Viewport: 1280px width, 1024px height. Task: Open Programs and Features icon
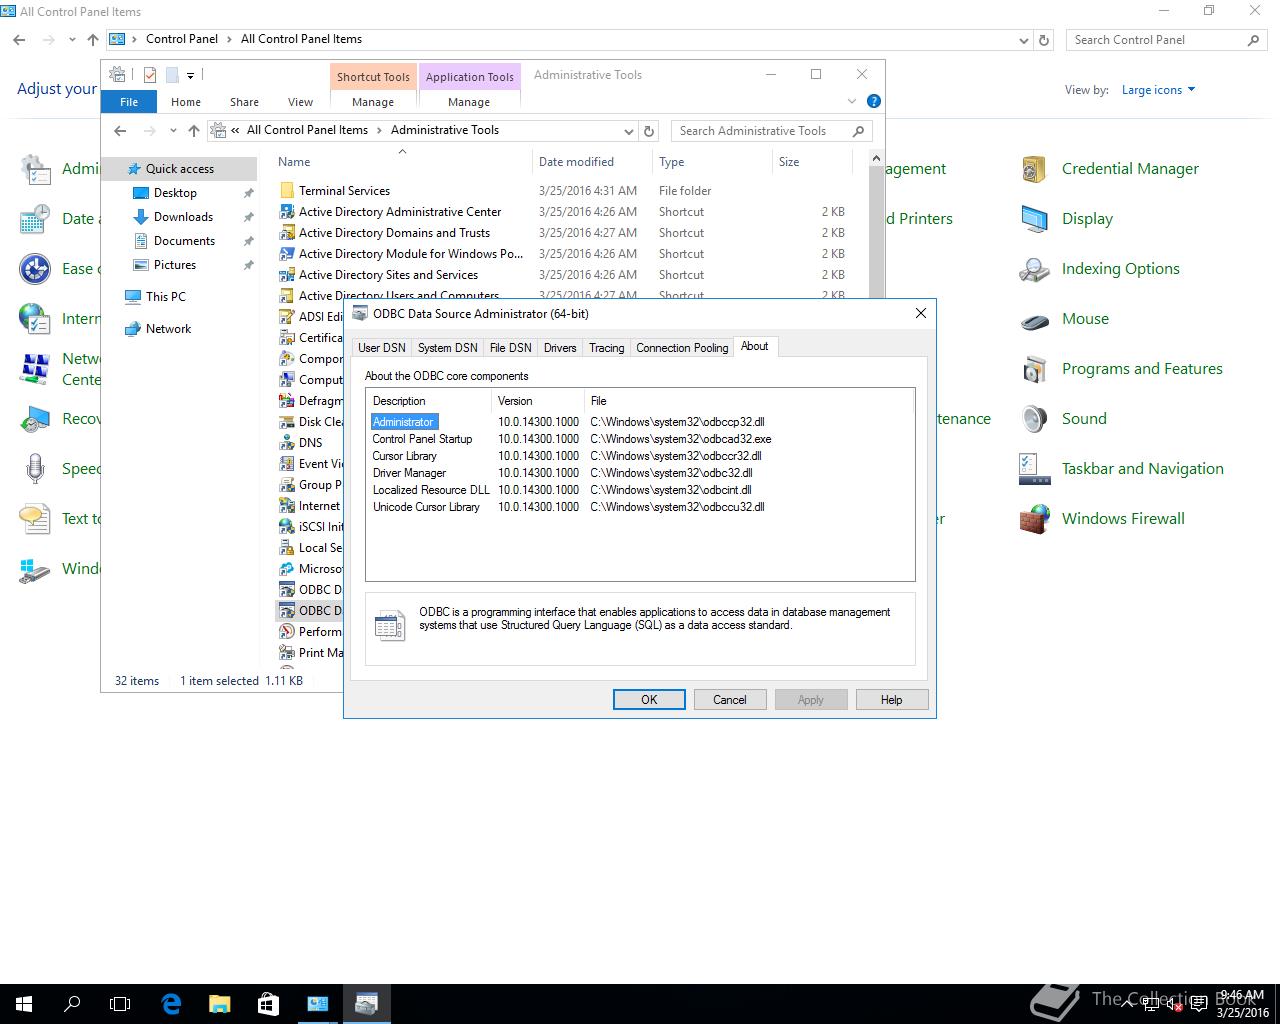coord(1034,369)
